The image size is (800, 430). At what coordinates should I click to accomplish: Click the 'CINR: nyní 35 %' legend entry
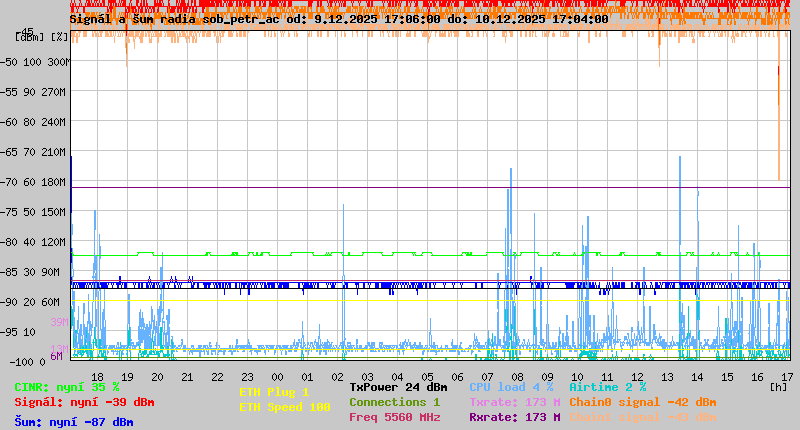pyautogui.click(x=67, y=387)
